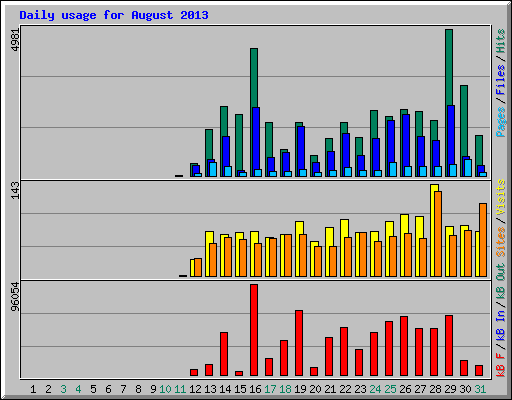Click the yellow Visits legend label
512x400 pixels.
click(x=500, y=197)
